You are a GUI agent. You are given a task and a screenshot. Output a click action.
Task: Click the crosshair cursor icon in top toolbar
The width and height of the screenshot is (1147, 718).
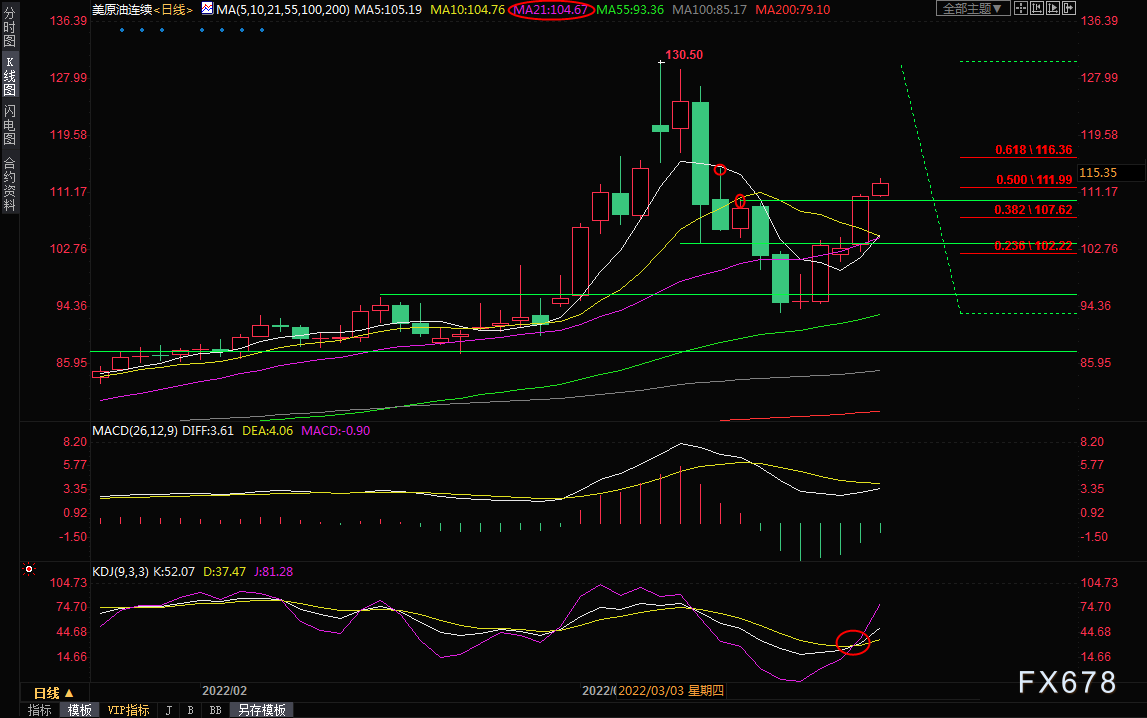point(1021,8)
